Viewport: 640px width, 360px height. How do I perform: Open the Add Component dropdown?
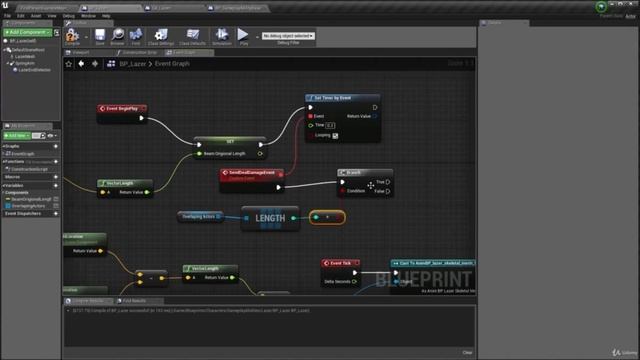point(28,32)
